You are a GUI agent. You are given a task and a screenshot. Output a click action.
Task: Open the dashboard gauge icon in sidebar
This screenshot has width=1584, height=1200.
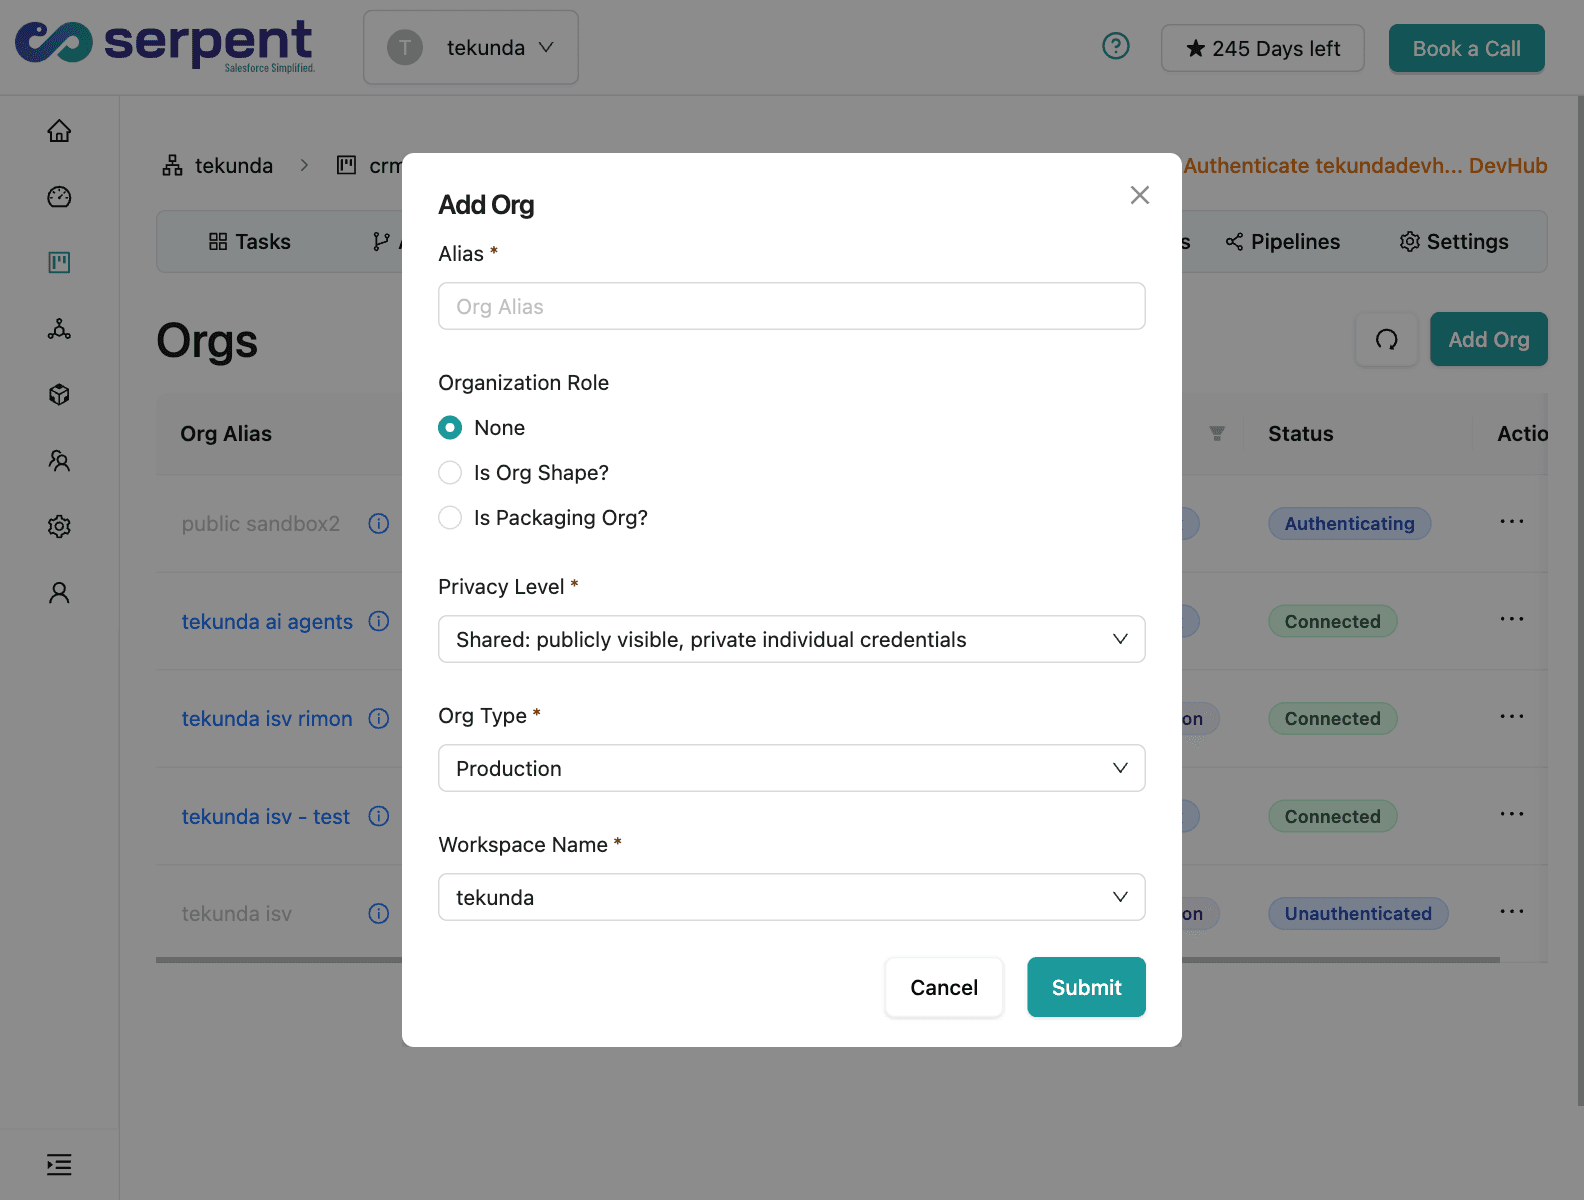point(59,197)
